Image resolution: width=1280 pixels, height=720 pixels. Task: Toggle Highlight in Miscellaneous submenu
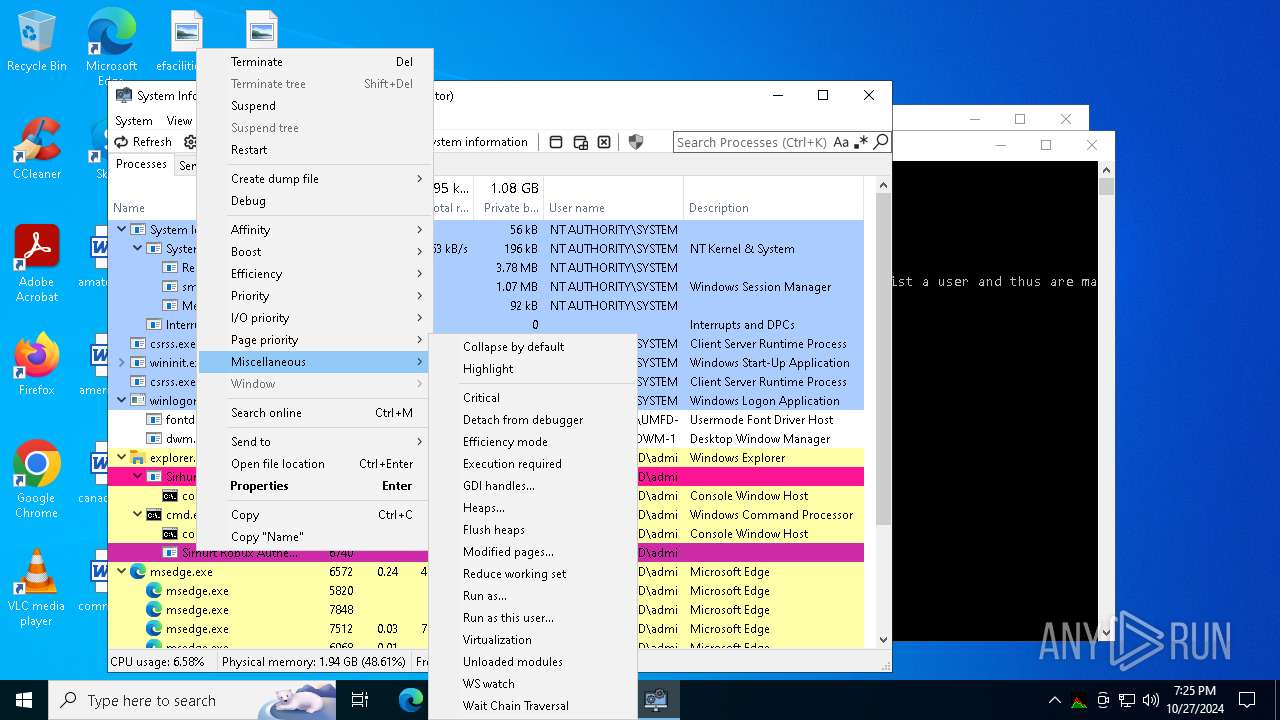click(533, 369)
